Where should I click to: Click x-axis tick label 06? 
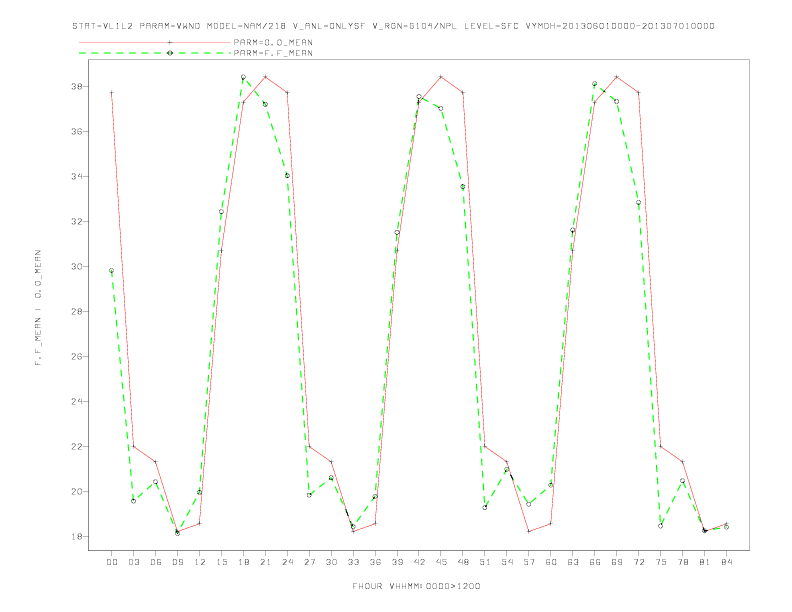[156, 562]
